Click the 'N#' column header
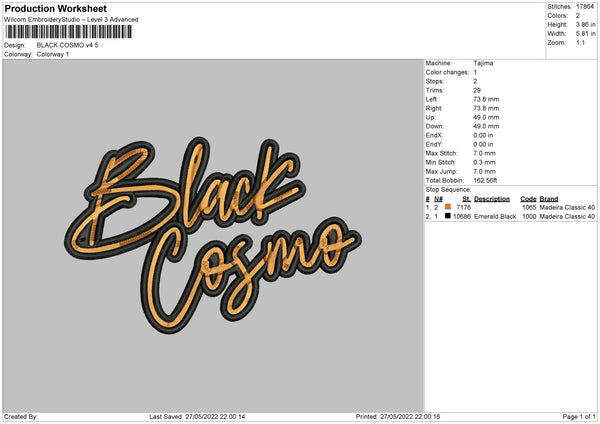The height and width of the screenshot is (424, 600). point(439,199)
